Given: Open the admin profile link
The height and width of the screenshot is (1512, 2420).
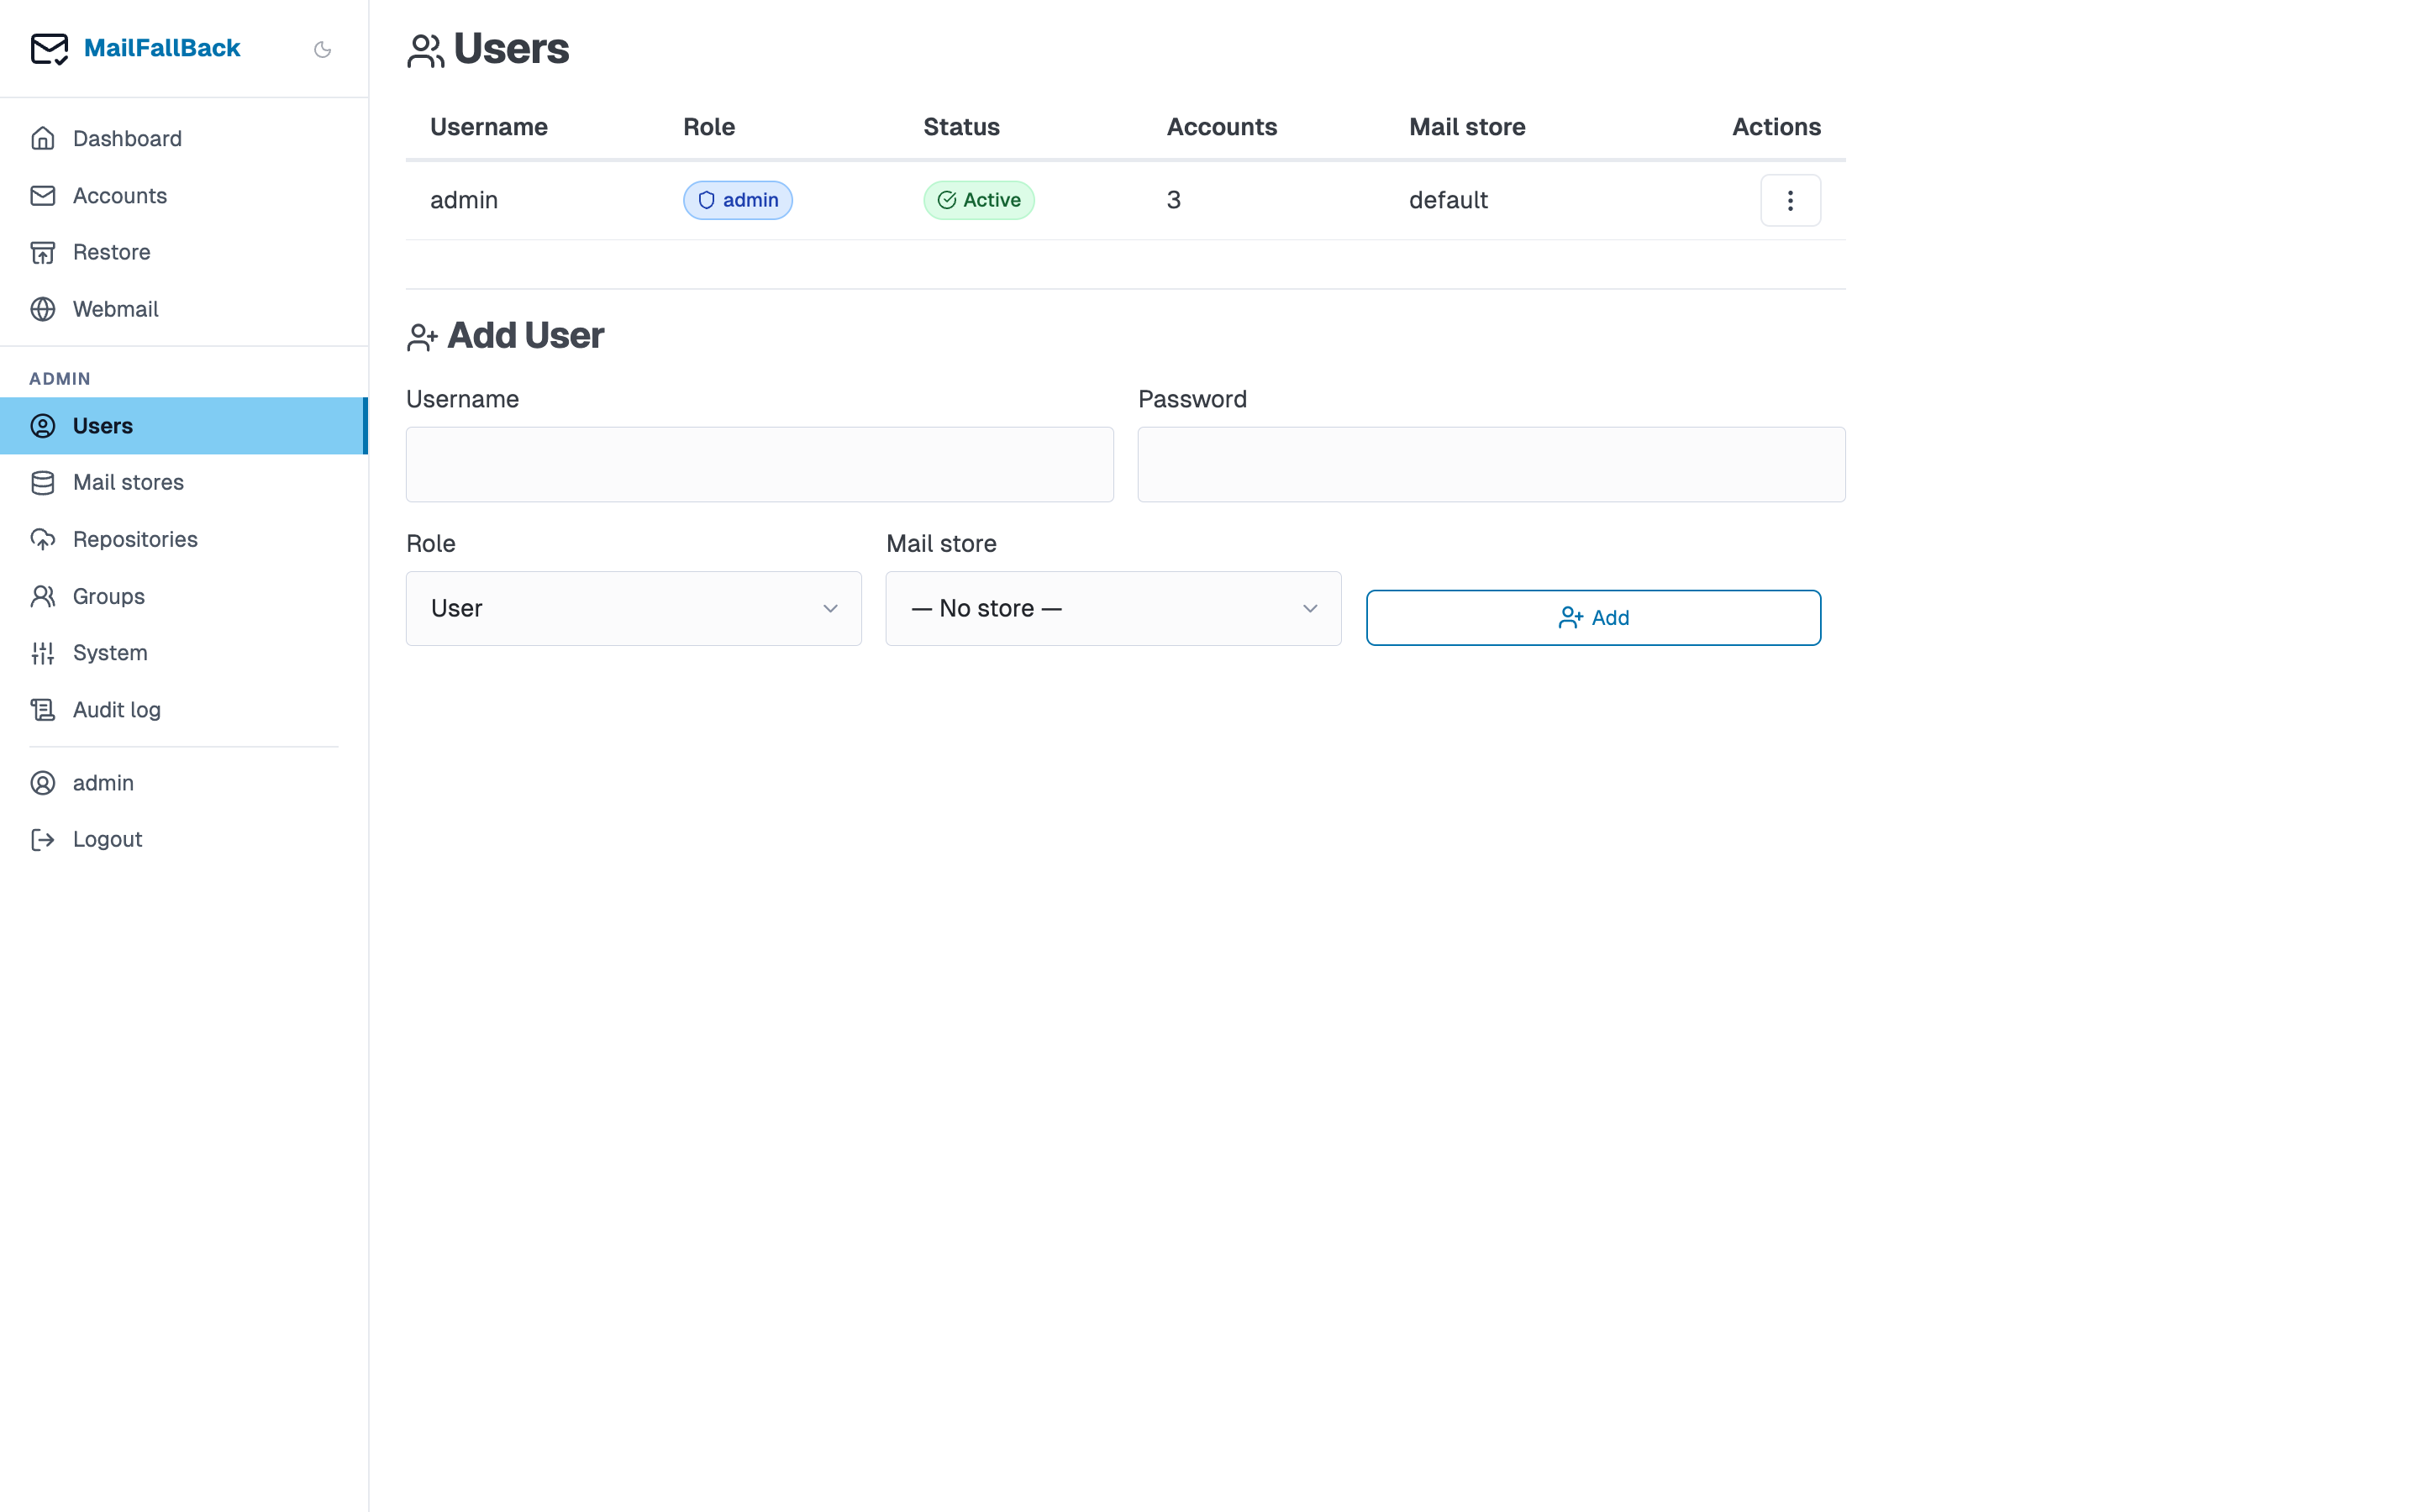Looking at the screenshot, I should coord(184,783).
